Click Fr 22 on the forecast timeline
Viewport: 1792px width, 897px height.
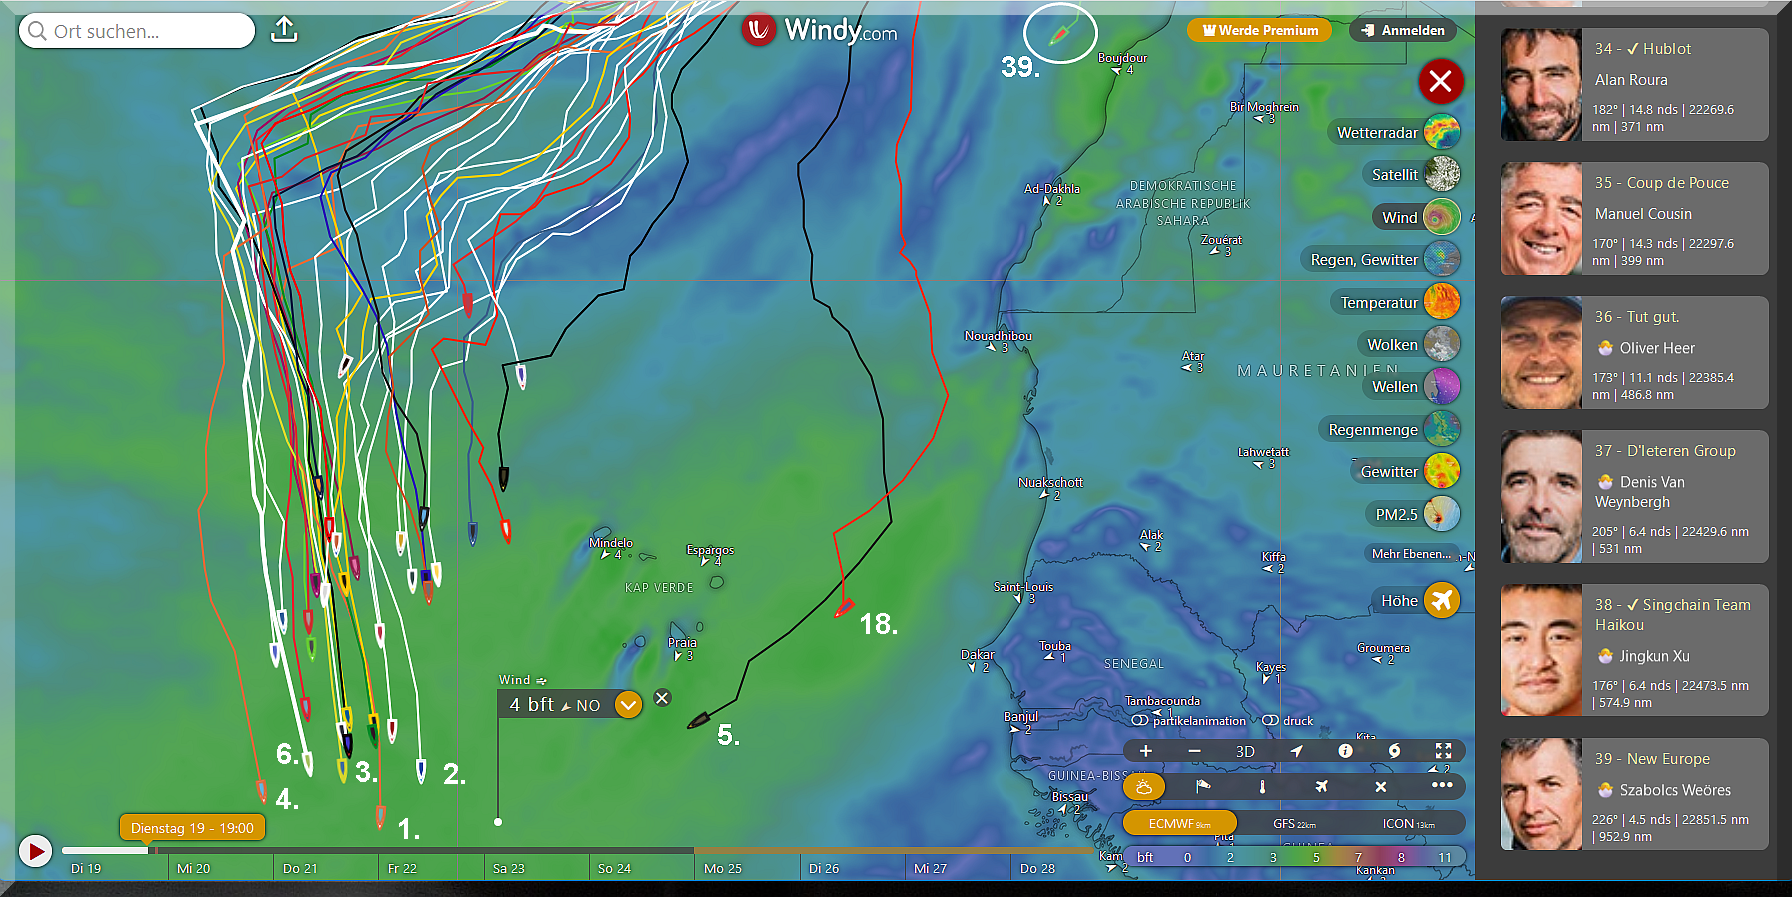point(402,868)
